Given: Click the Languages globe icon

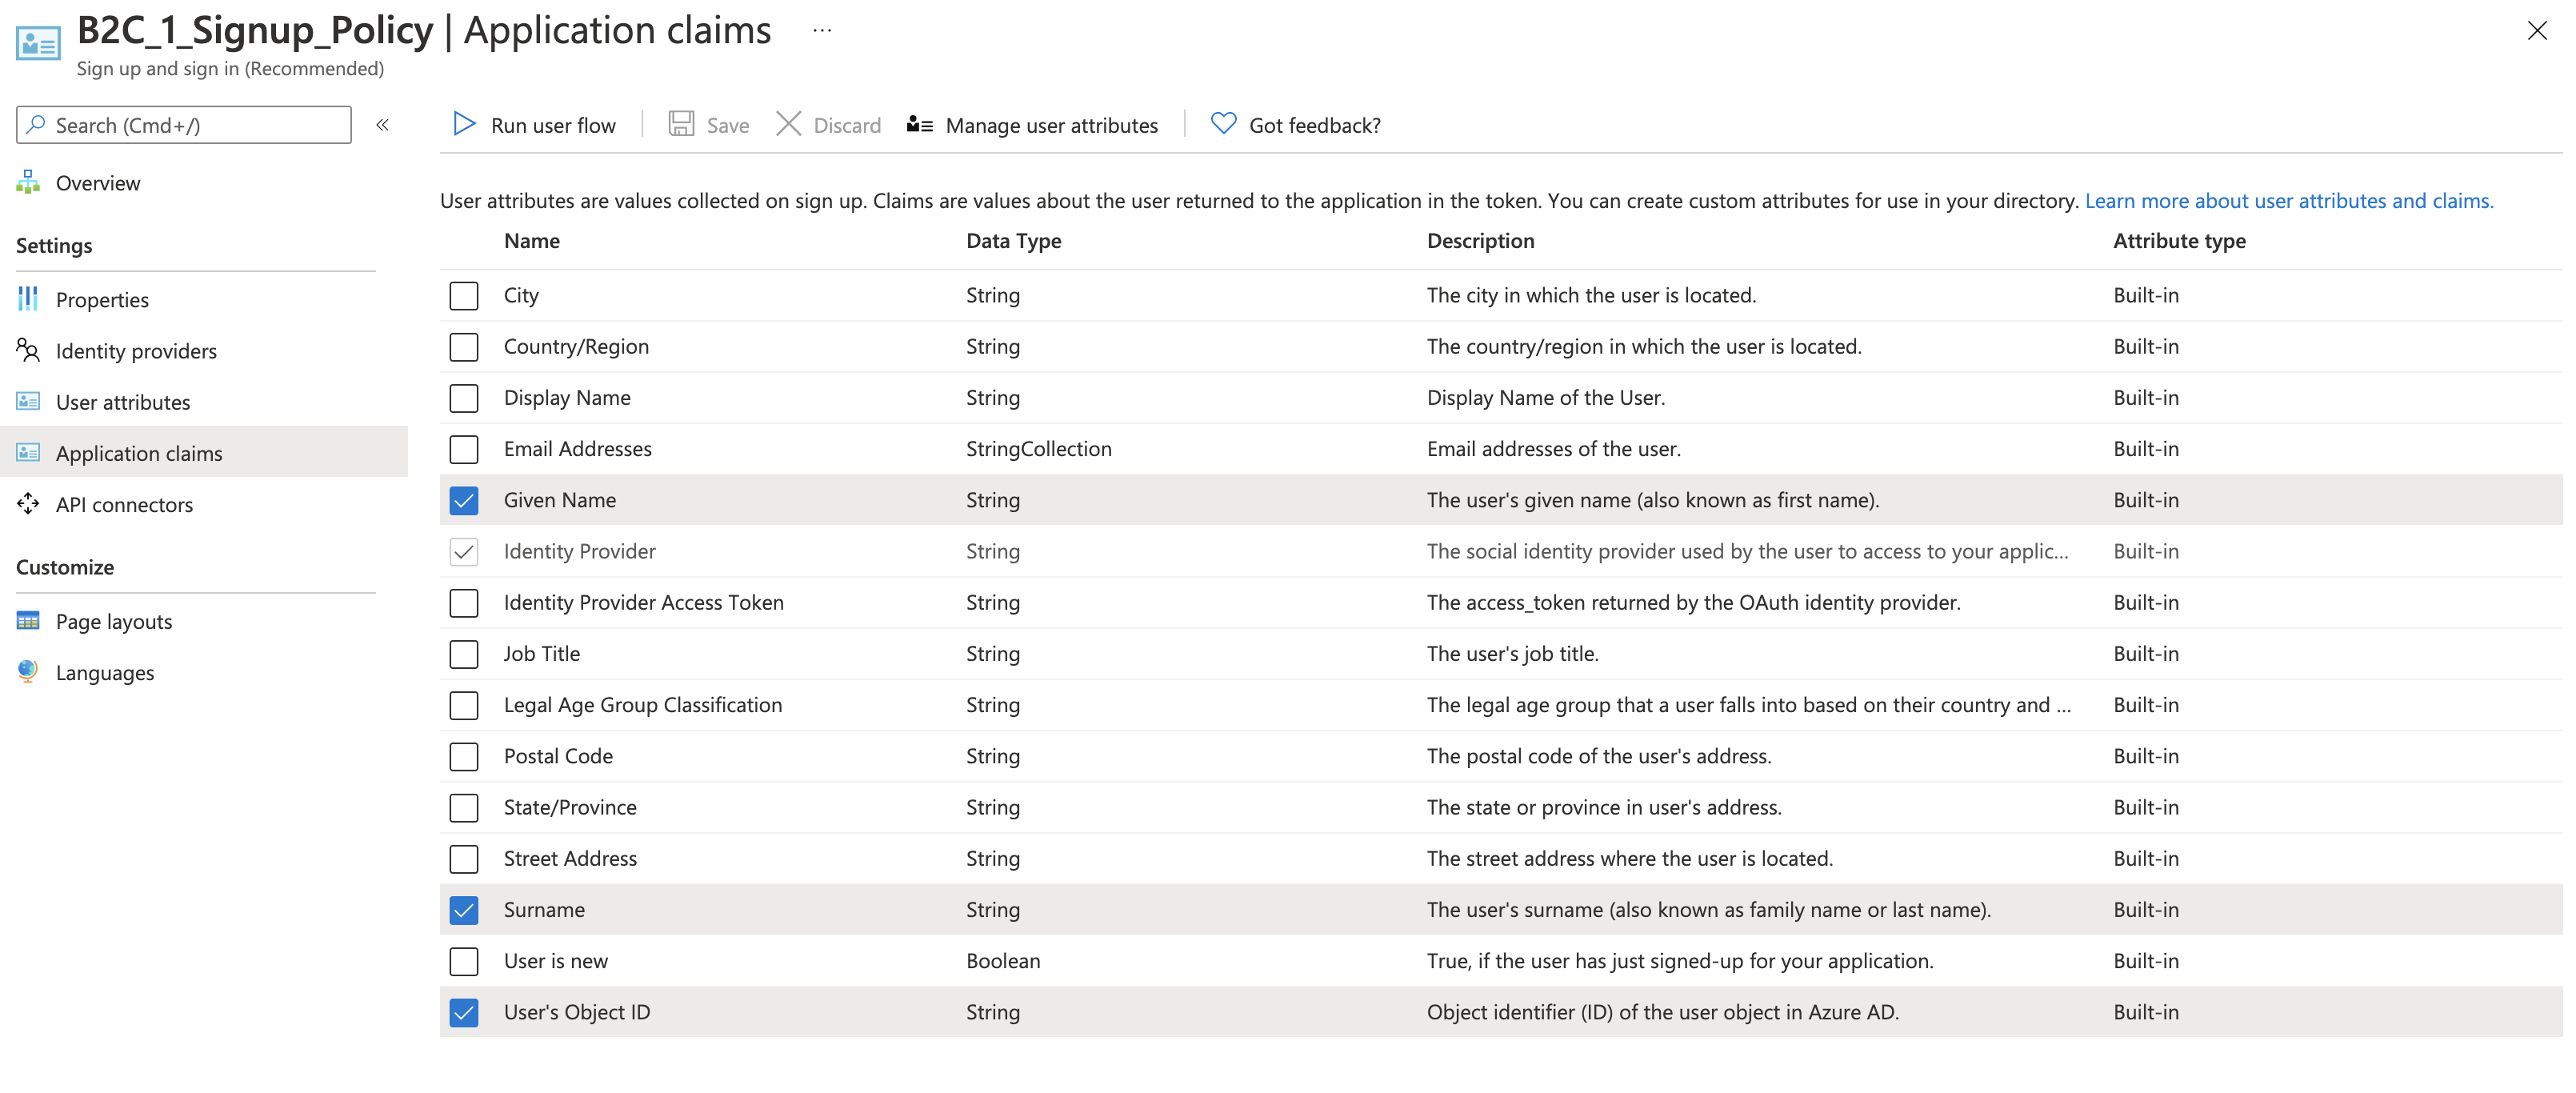Looking at the screenshot, I should 28,671.
